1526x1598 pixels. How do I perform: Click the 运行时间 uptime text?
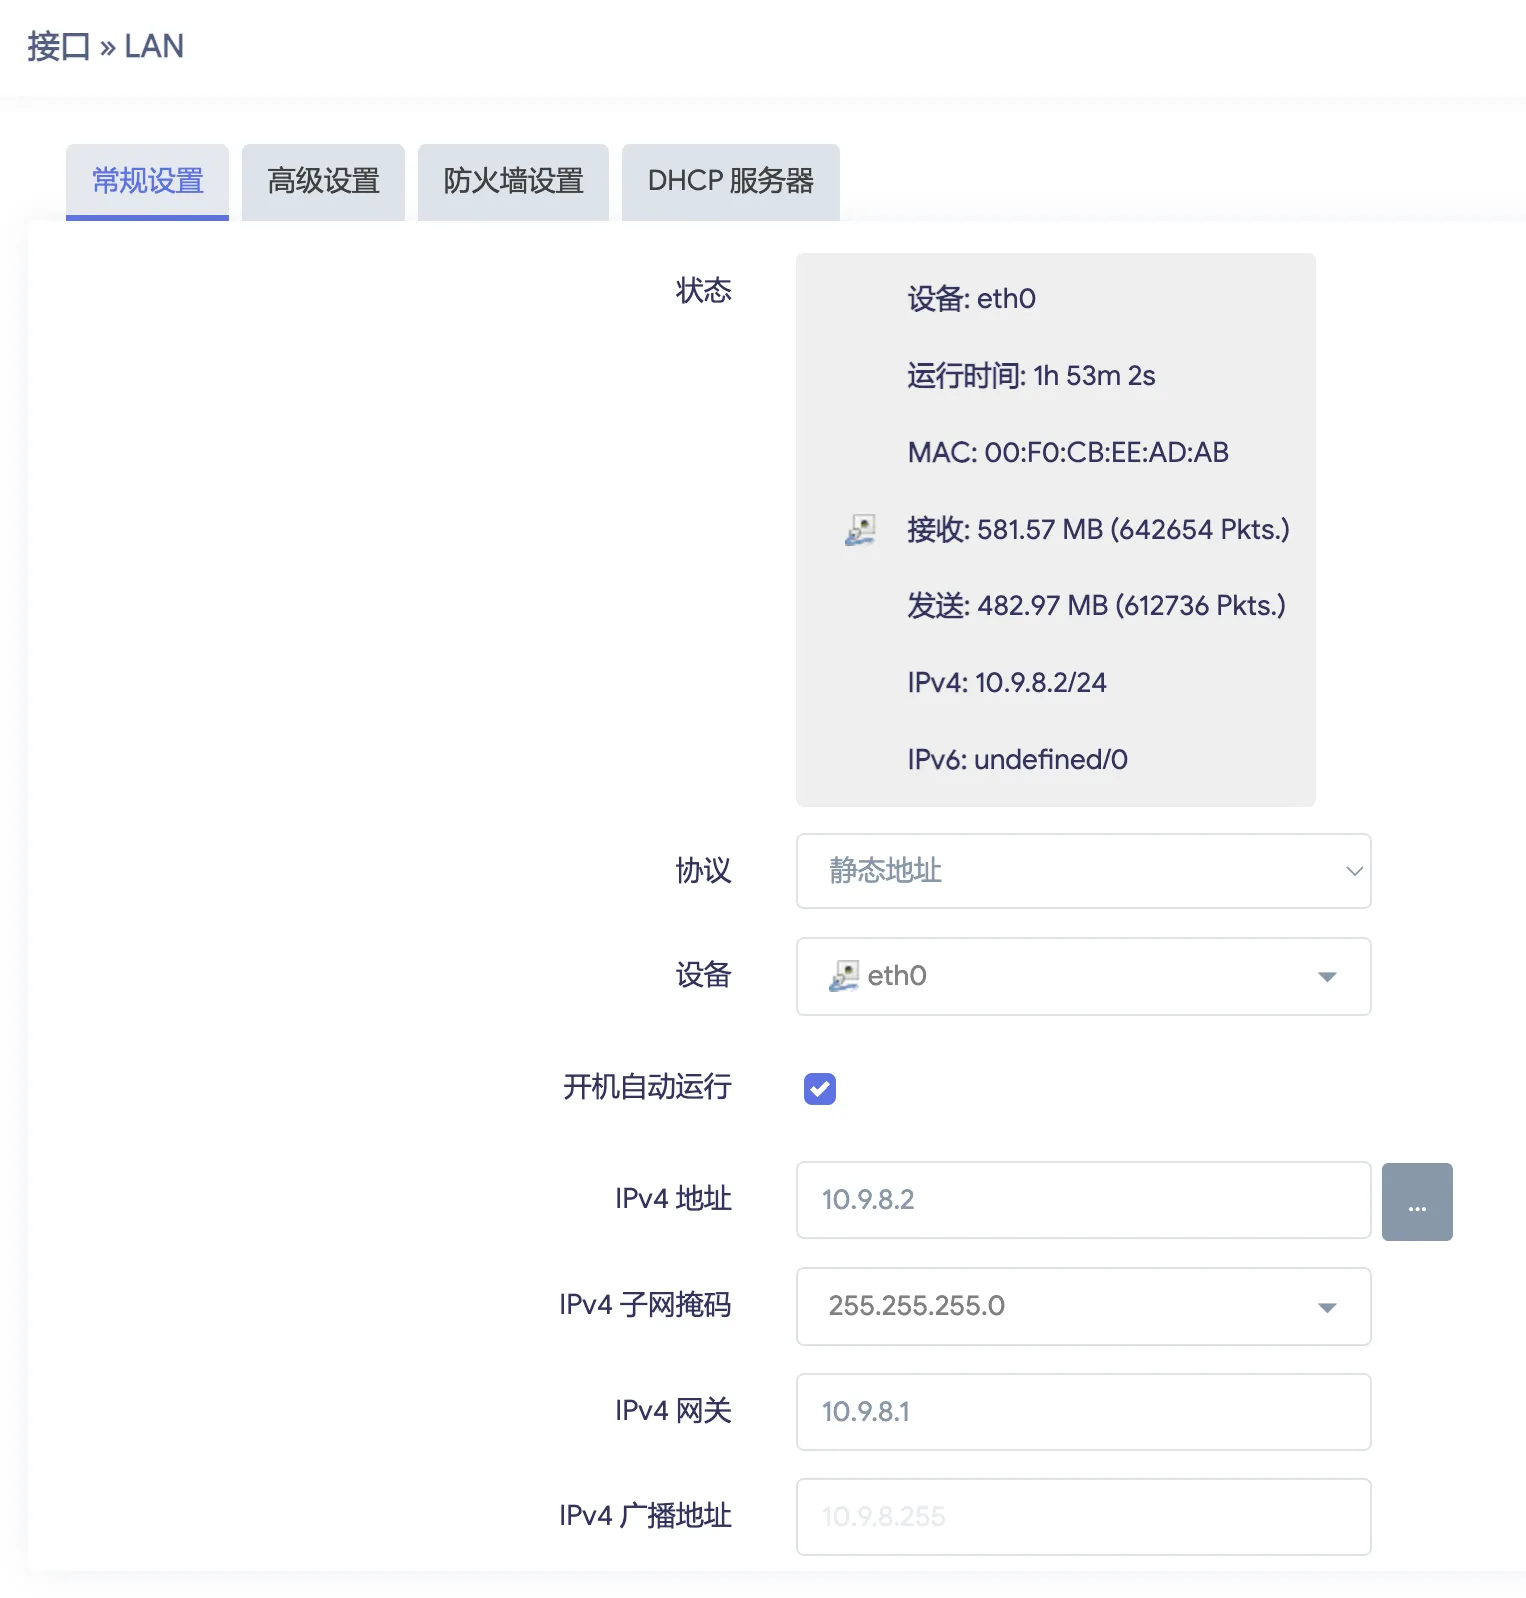1031,376
